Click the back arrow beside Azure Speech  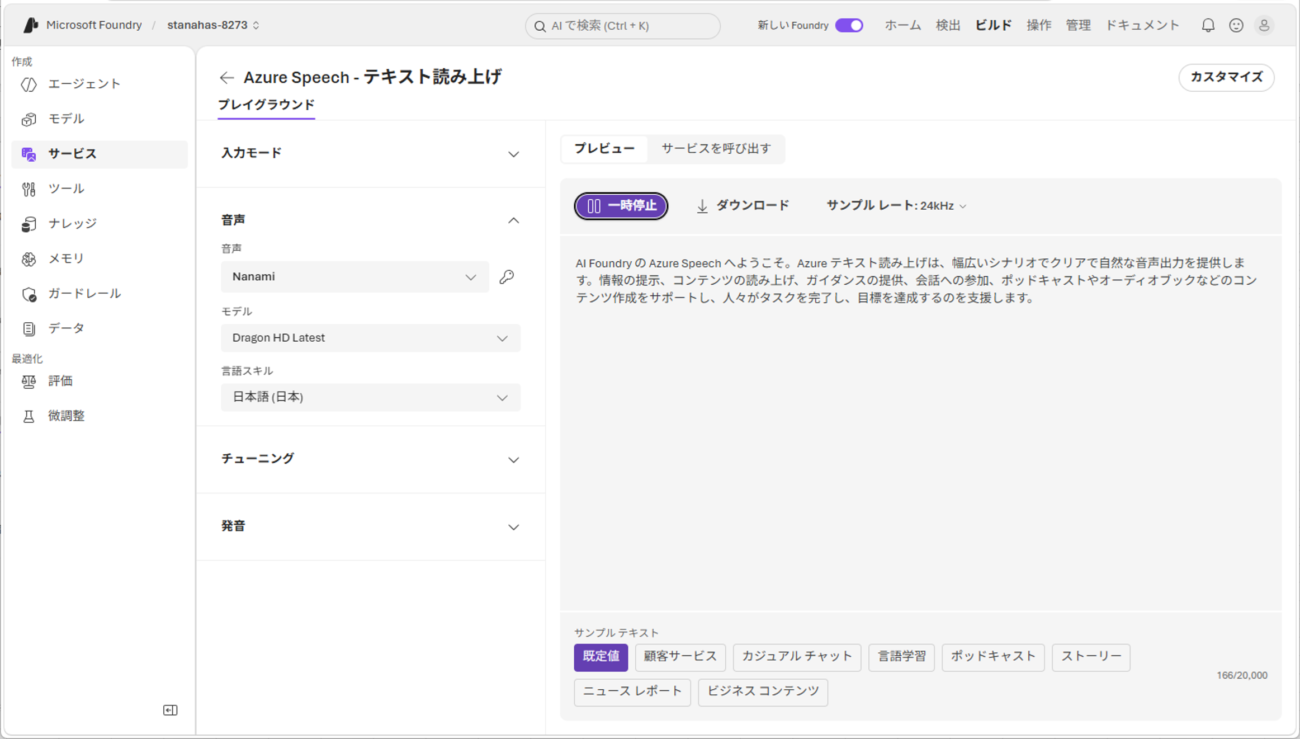point(227,77)
